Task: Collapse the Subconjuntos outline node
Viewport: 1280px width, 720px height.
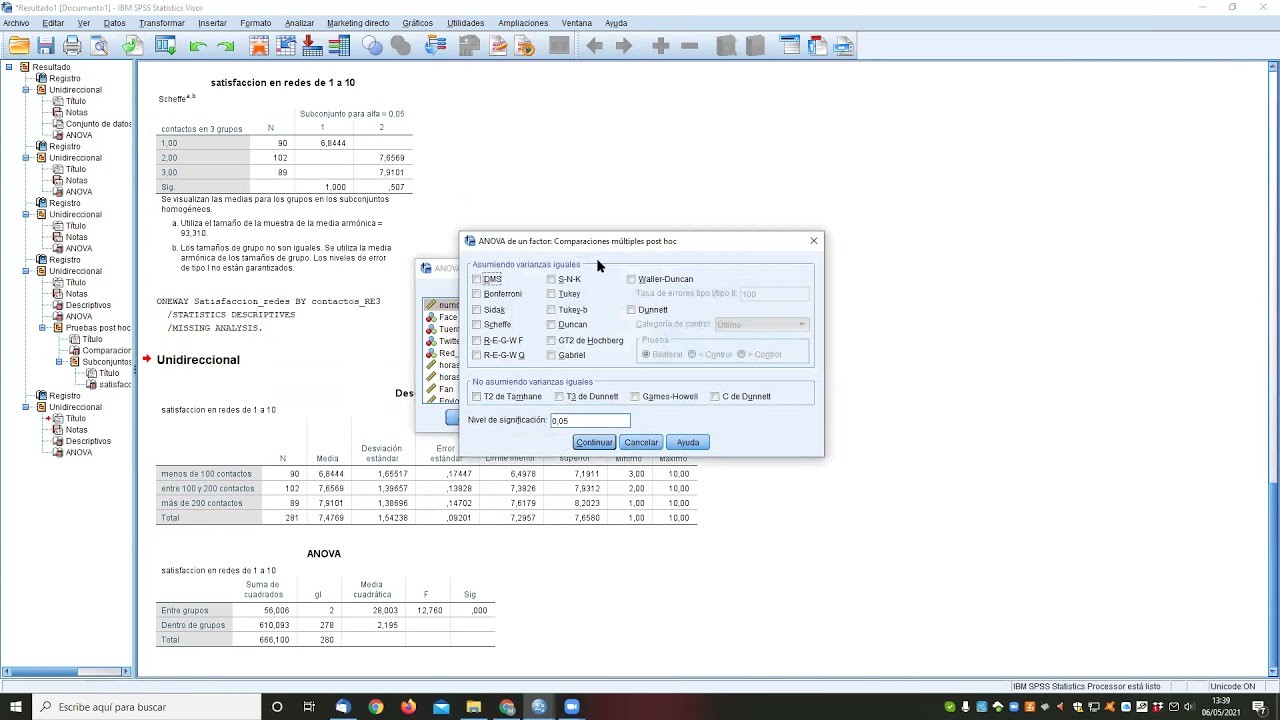Action: [x=59, y=362]
